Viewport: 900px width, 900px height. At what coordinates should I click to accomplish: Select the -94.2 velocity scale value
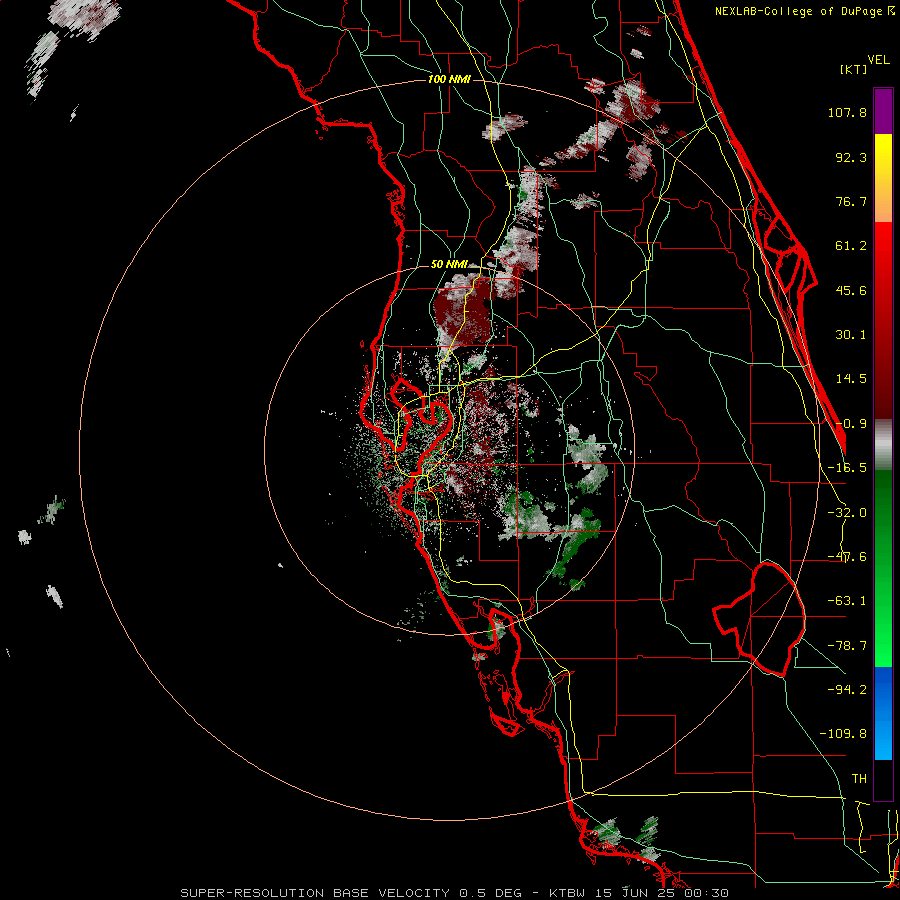pos(847,689)
